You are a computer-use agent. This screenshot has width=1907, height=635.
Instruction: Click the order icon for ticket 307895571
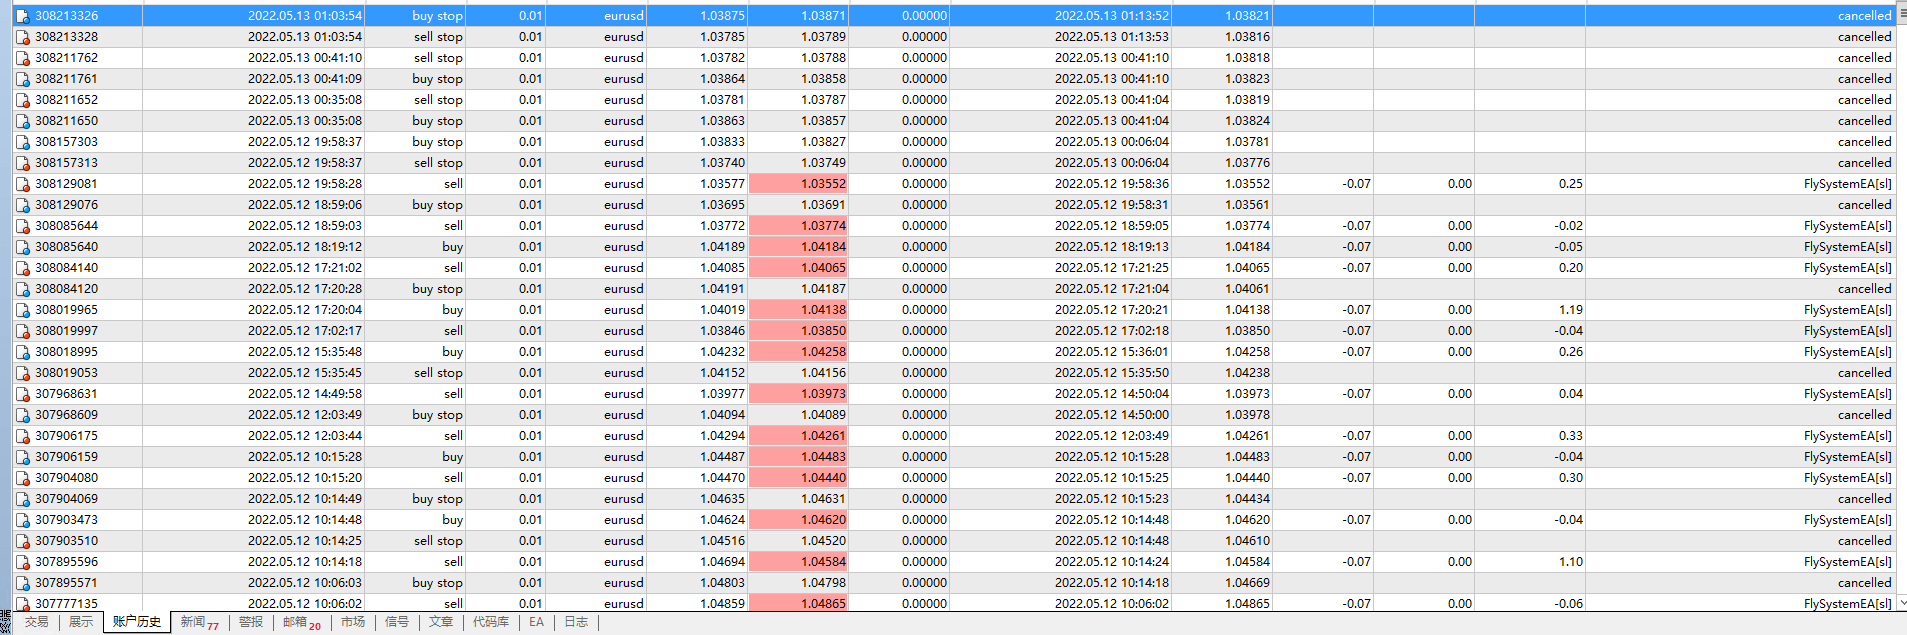tap(22, 583)
